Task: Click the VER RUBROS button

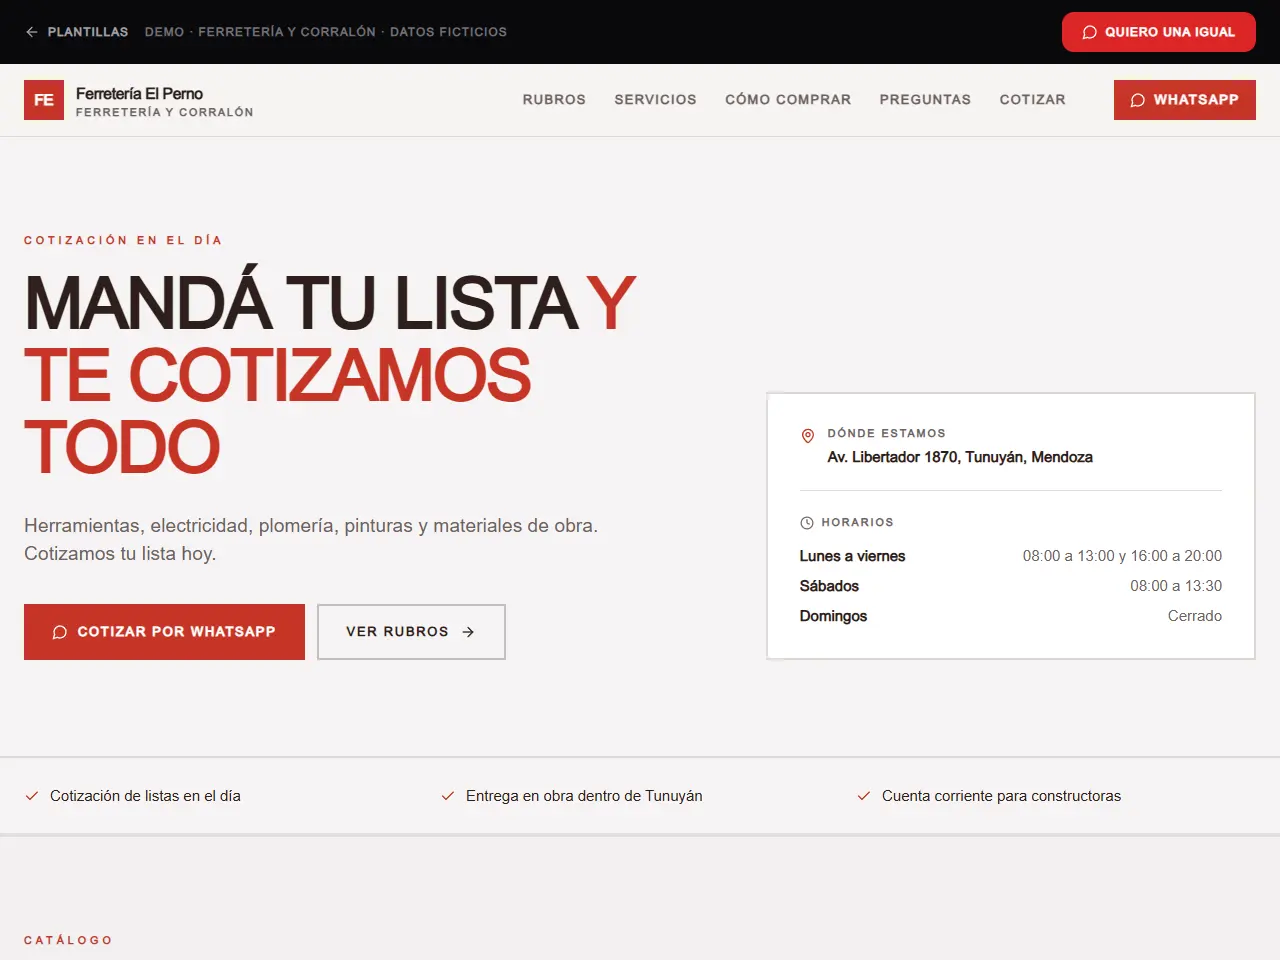Action: point(411,632)
